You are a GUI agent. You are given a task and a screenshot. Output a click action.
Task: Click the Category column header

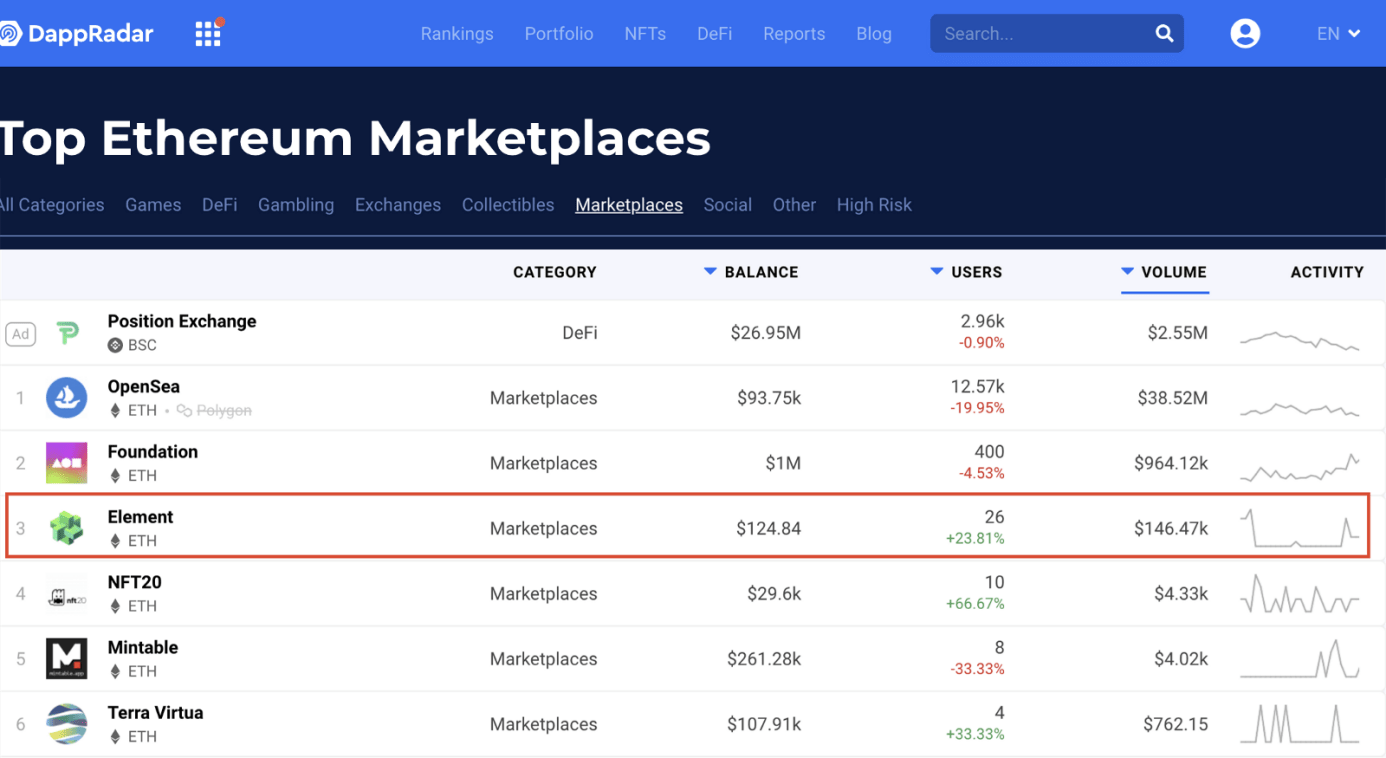[x=554, y=272]
